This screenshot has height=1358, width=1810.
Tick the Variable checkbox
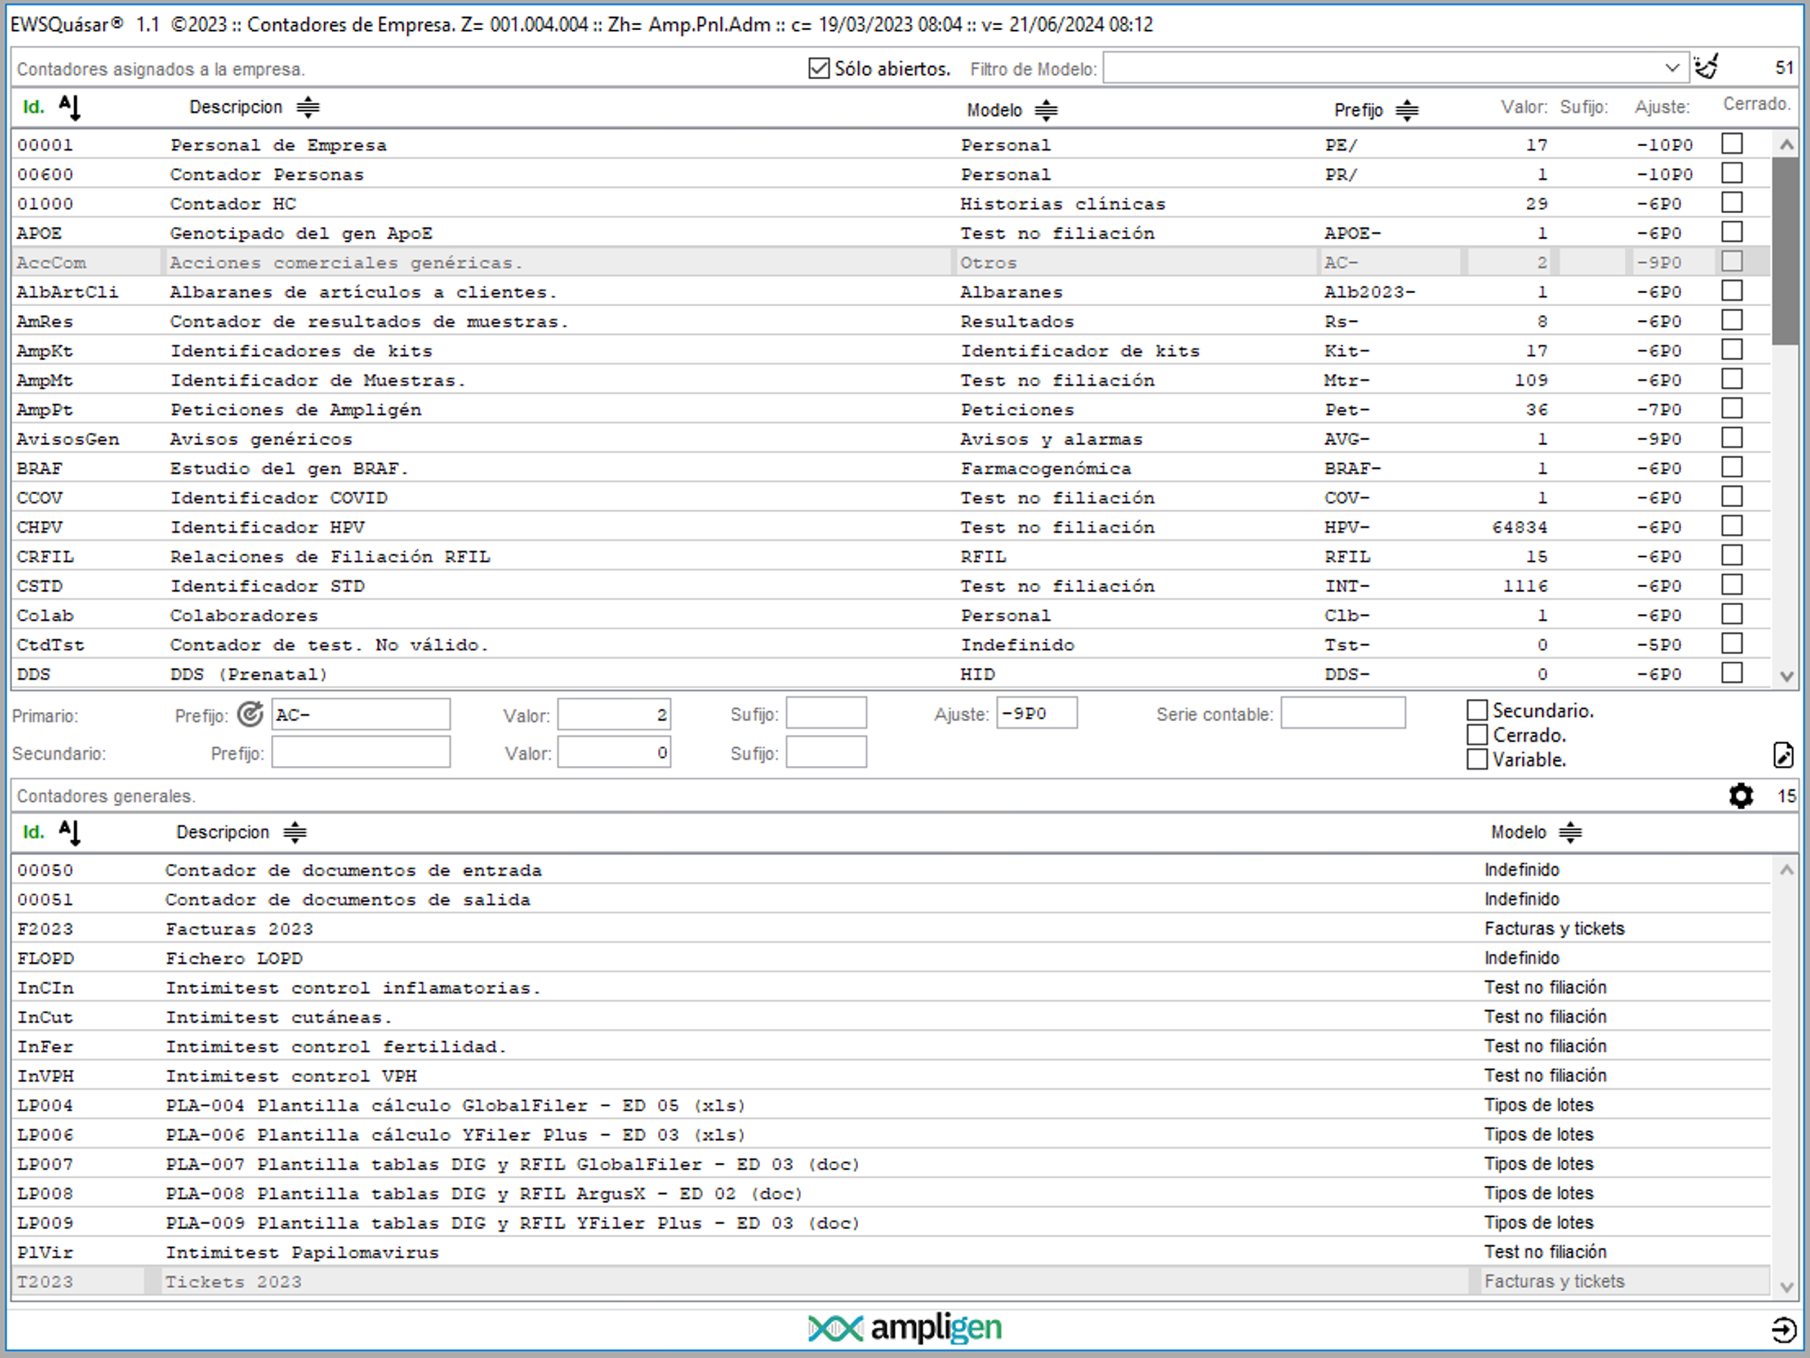click(1477, 760)
